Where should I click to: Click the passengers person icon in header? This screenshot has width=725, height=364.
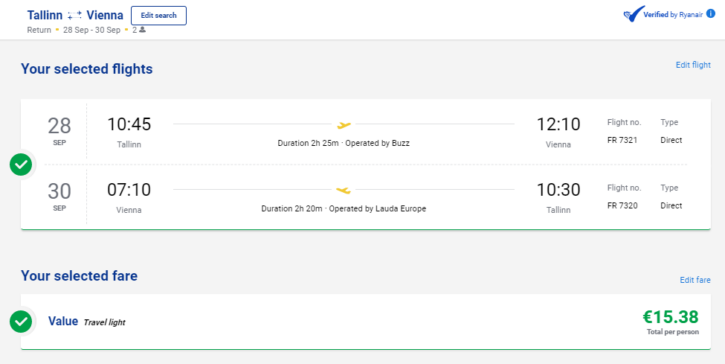point(142,30)
